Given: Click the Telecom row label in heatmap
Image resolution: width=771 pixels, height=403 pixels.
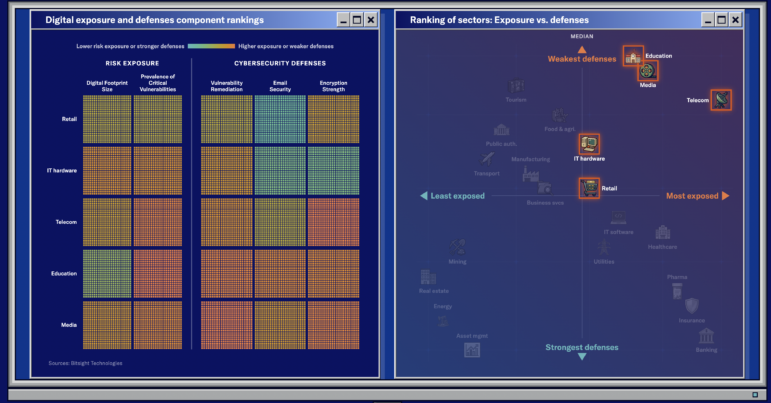Looking at the screenshot, I should click(66, 222).
